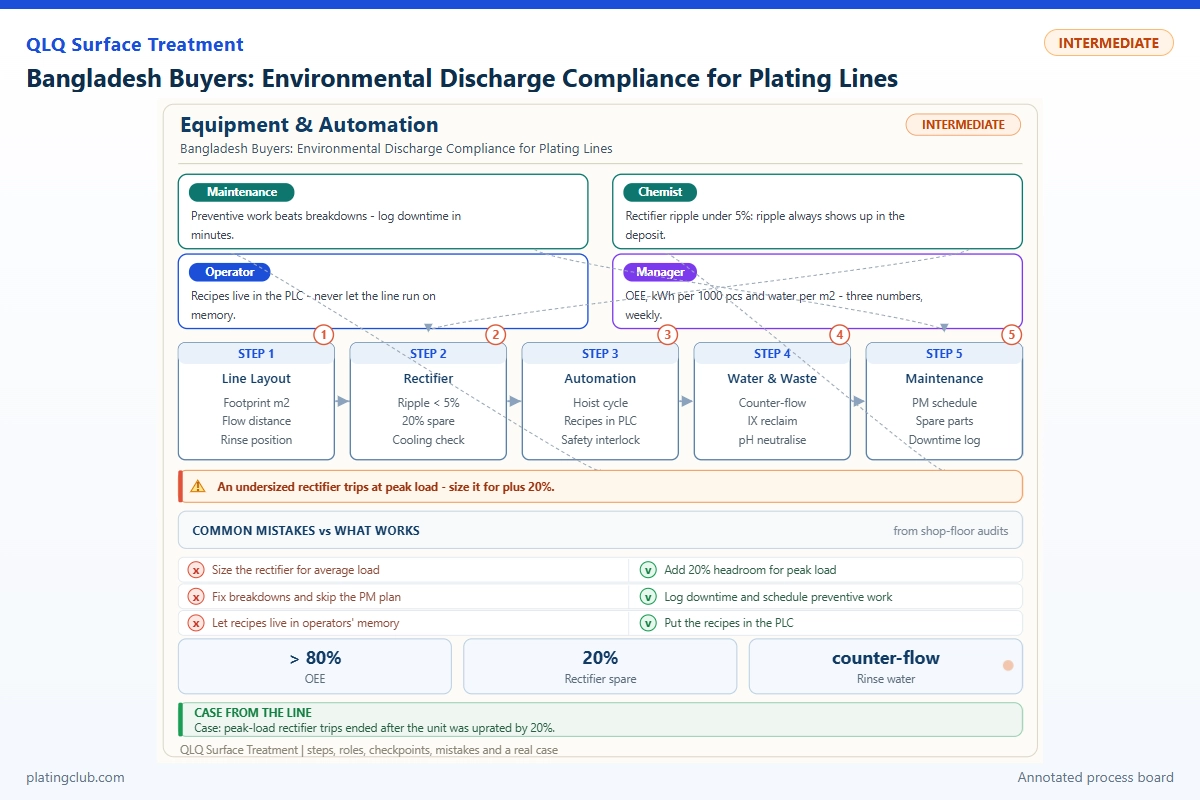This screenshot has height=800, width=1200.
Task: Click the 'Line Layout' step title
Action: click(256, 379)
